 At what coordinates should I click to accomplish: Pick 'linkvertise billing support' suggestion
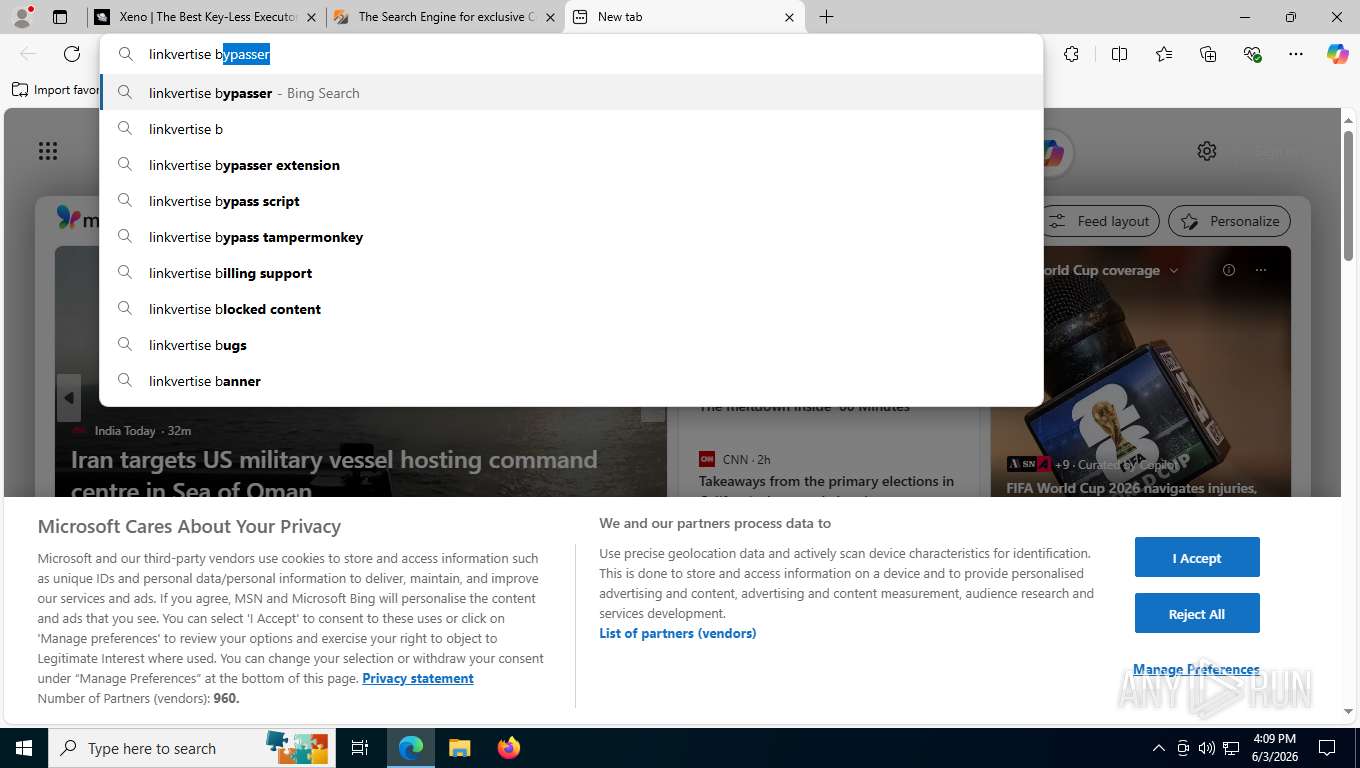pyautogui.click(x=571, y=273)
